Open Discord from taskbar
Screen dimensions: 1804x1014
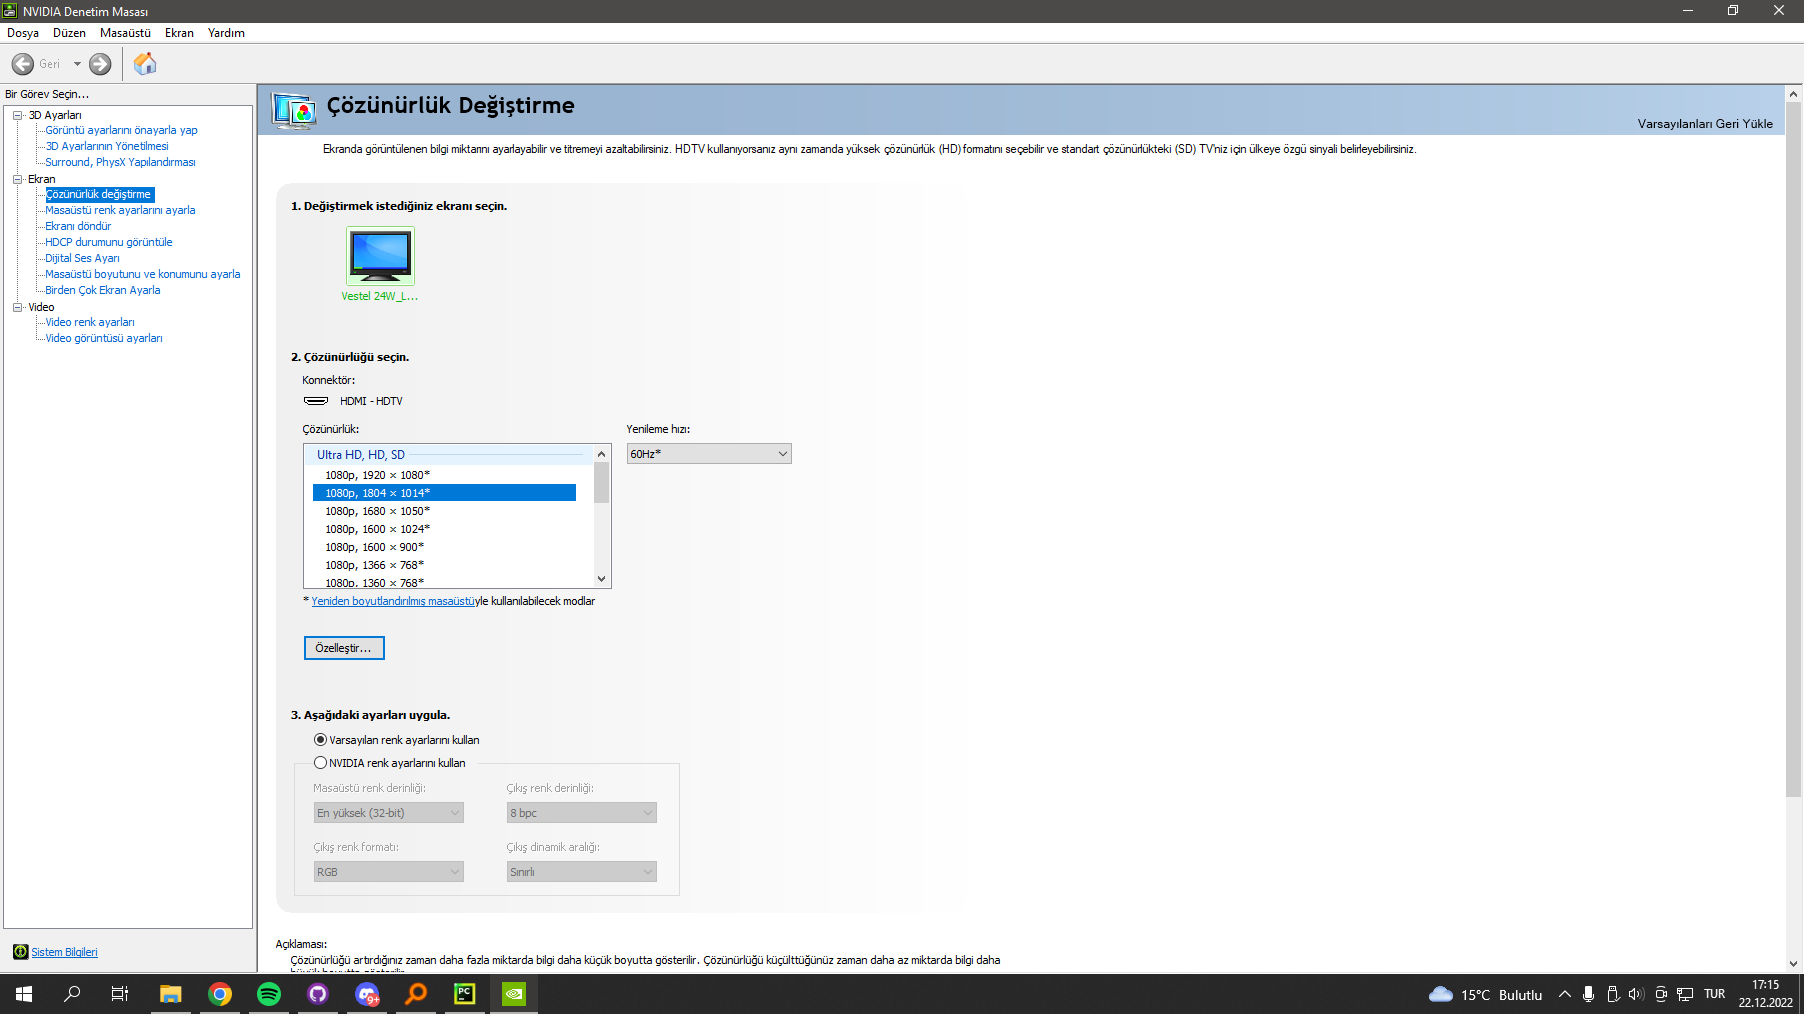point(367,994)
